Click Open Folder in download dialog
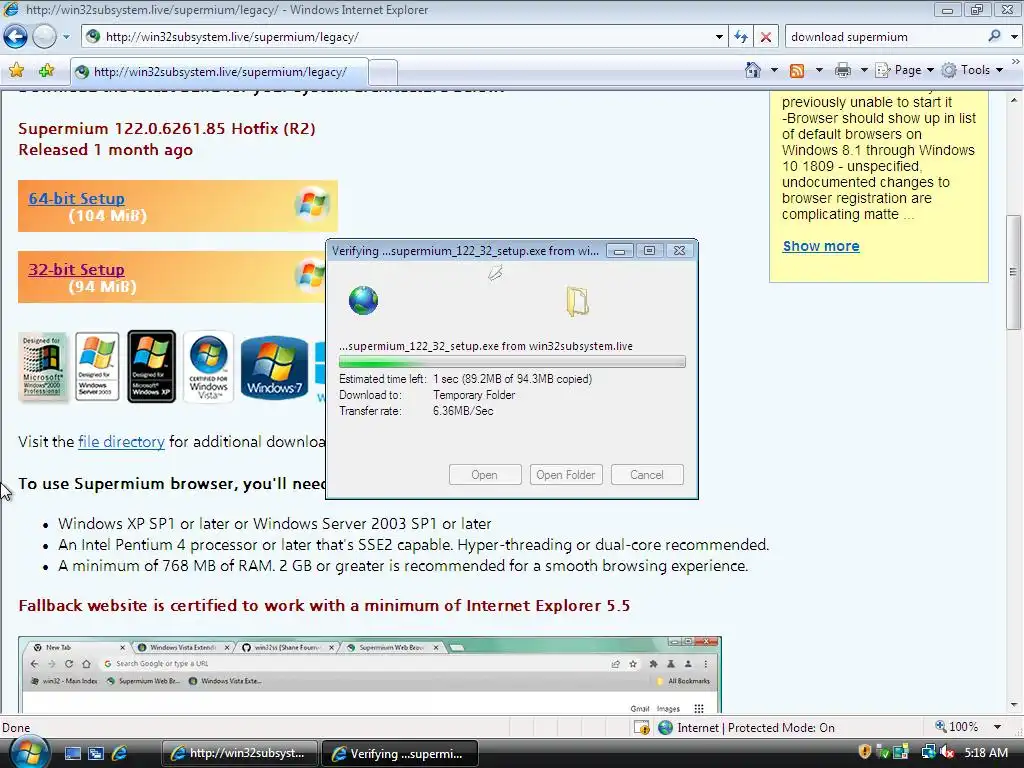 point(566,475)
